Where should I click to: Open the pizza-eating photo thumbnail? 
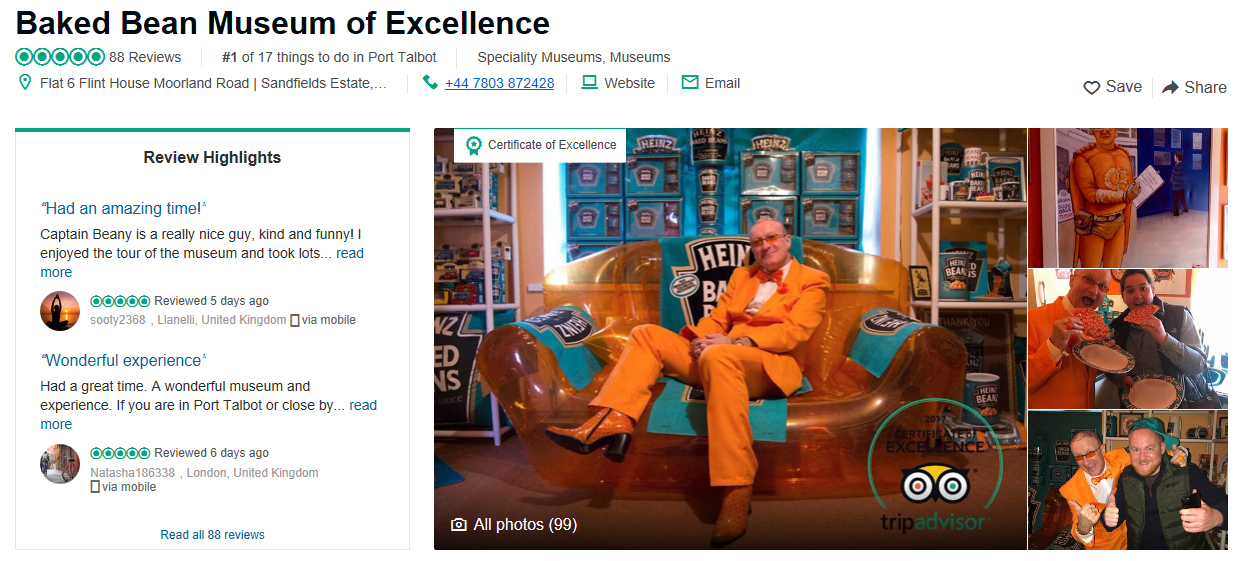(x=1128, y=339)
